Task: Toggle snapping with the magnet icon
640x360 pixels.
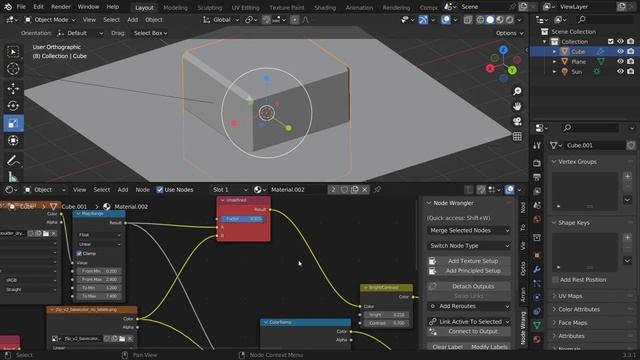Action: coord(267,20)
